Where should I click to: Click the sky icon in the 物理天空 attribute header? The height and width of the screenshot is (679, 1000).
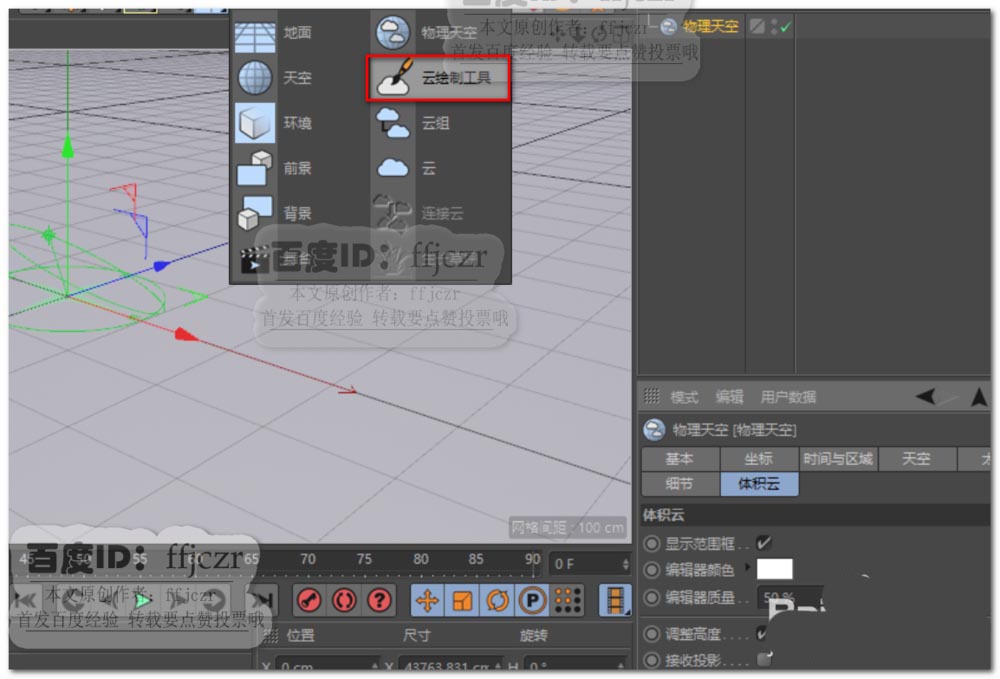654,430
